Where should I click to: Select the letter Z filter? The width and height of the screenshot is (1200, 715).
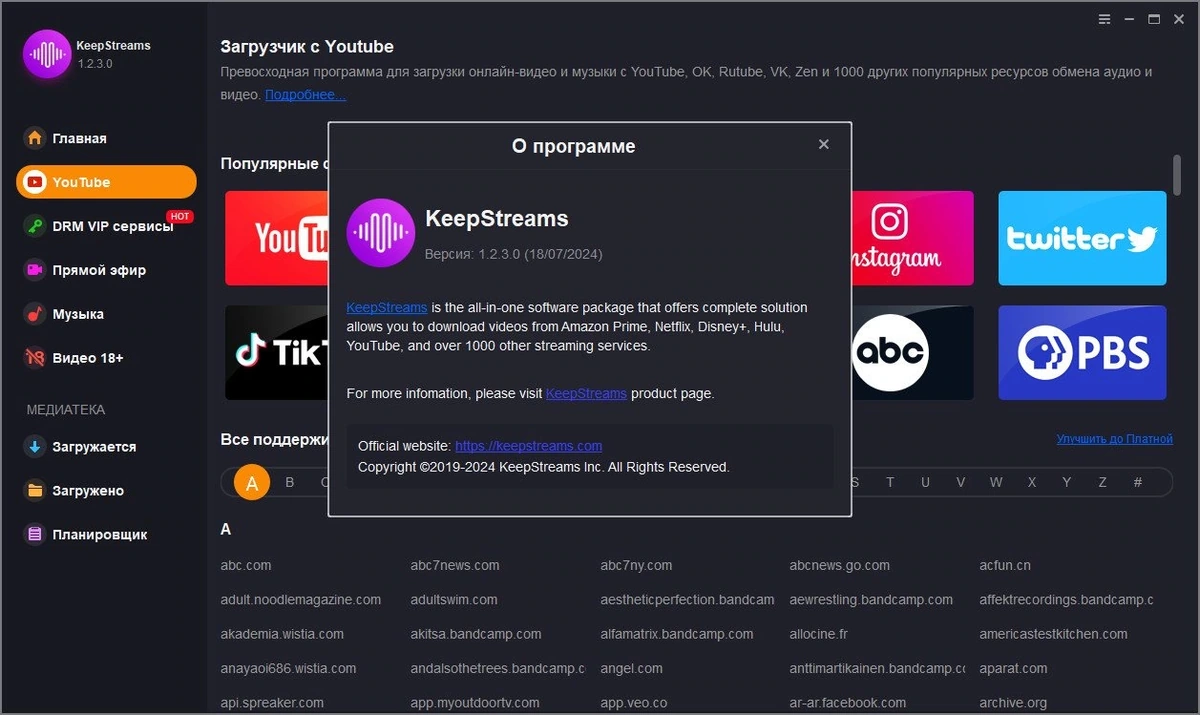click(1103, 483)
